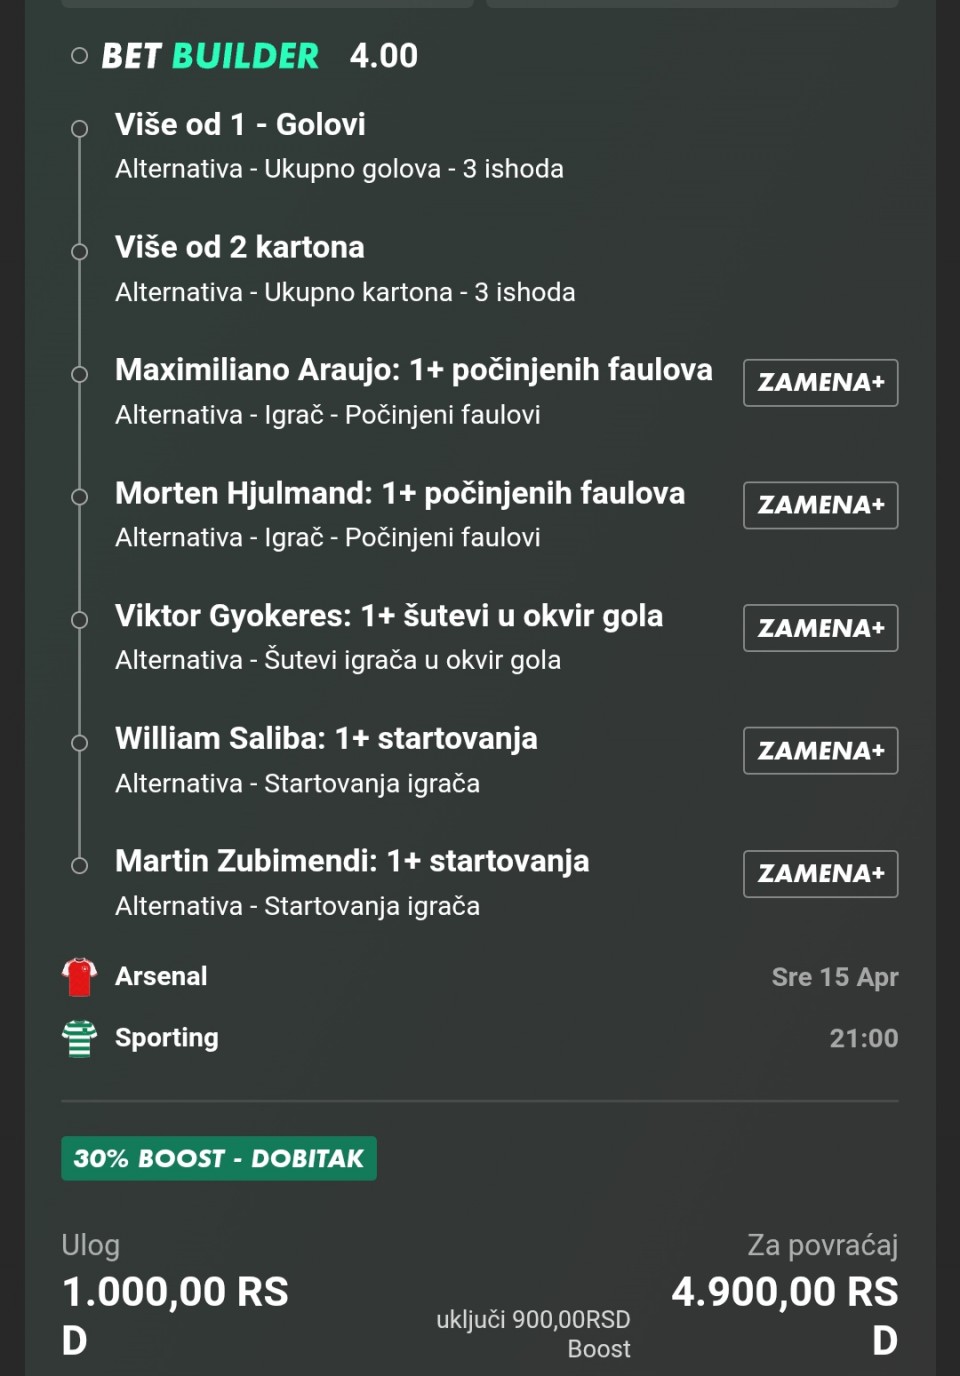
Task: Click the circle marker beside Više od 2 kartona
Action: [x=79, y=251]
